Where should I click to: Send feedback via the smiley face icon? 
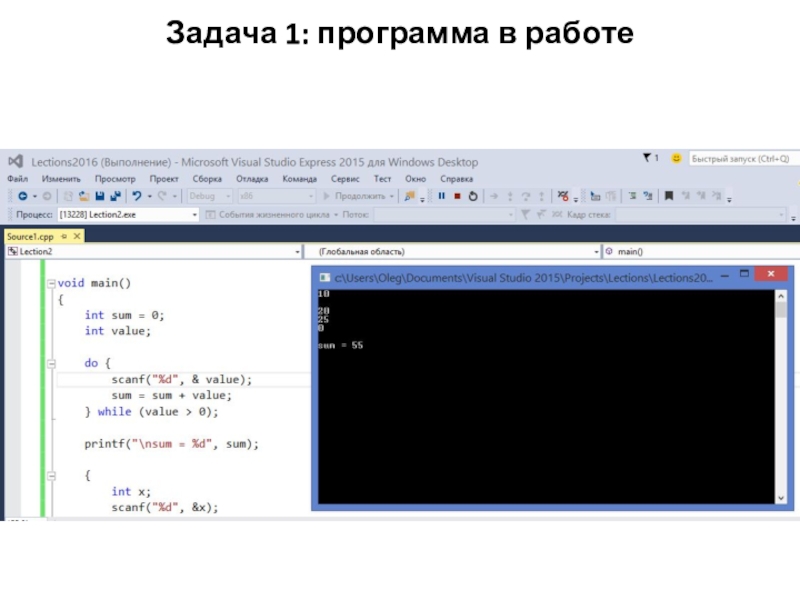(677, 159)
